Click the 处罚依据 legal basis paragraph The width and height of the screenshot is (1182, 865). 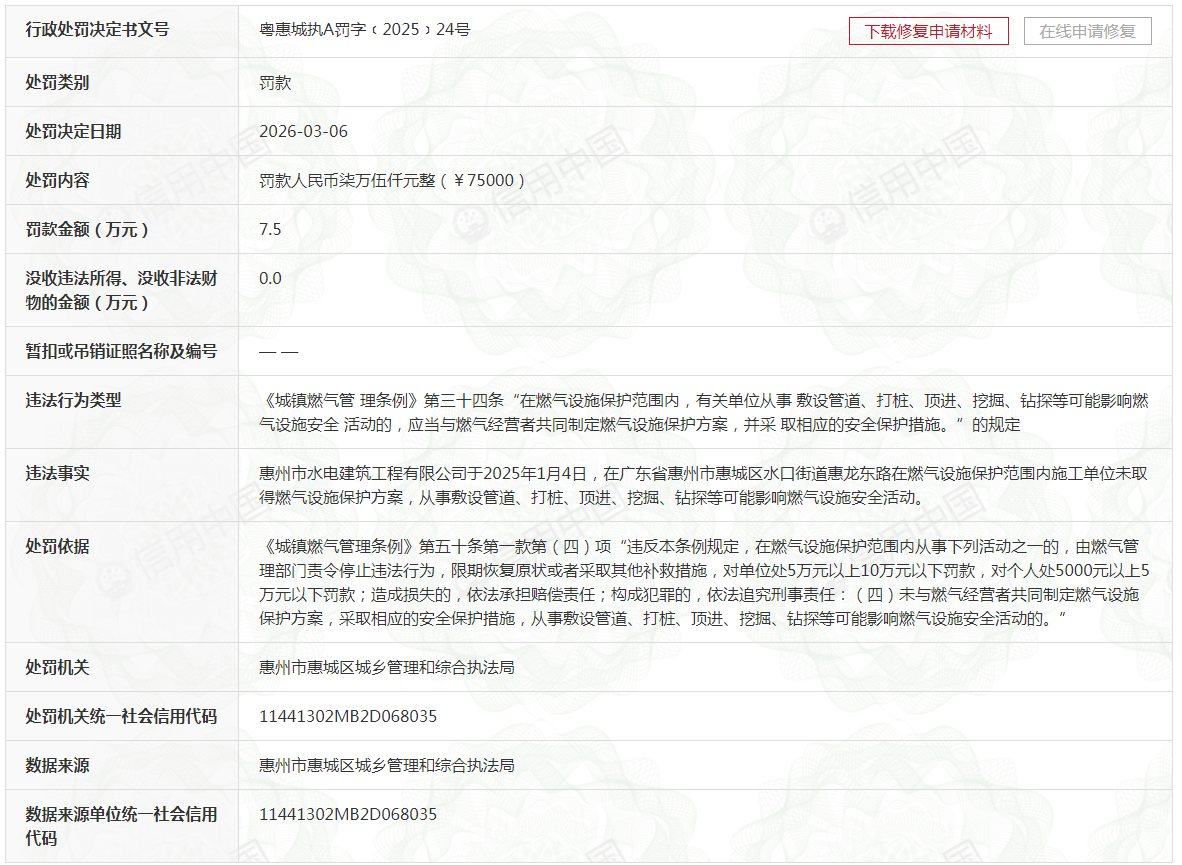[x=702, y=582]
